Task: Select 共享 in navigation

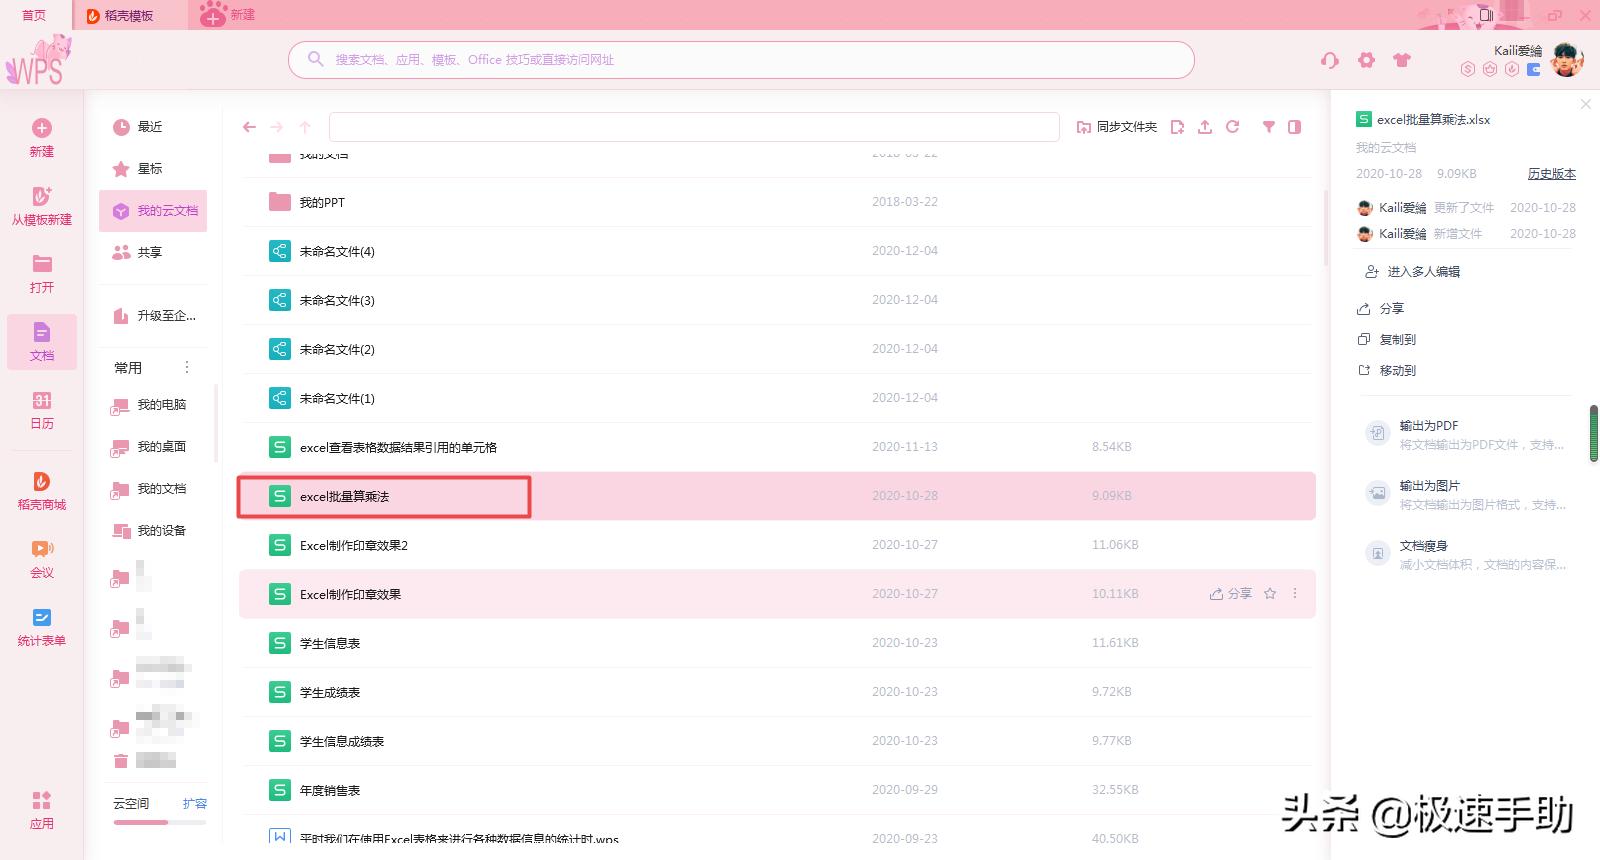Action: point(153,253)
